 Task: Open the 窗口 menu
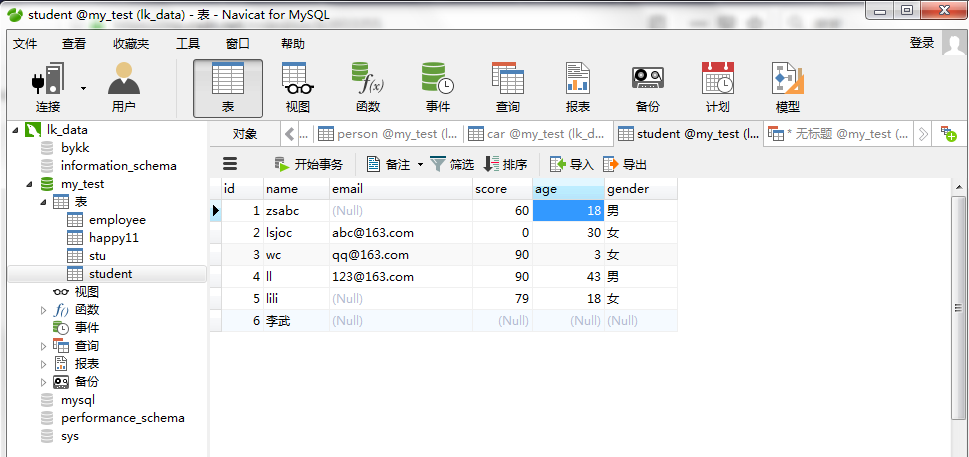pyautogui.click(x=238, y=44)
